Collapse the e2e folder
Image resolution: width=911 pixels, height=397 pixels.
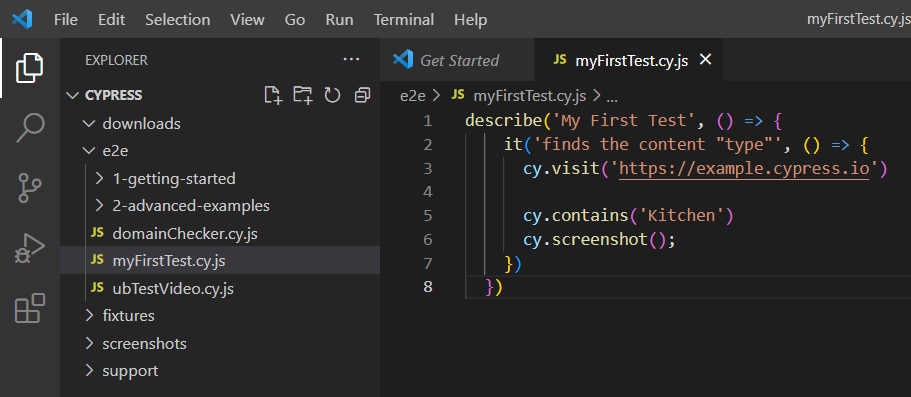(x=220, y=151)
